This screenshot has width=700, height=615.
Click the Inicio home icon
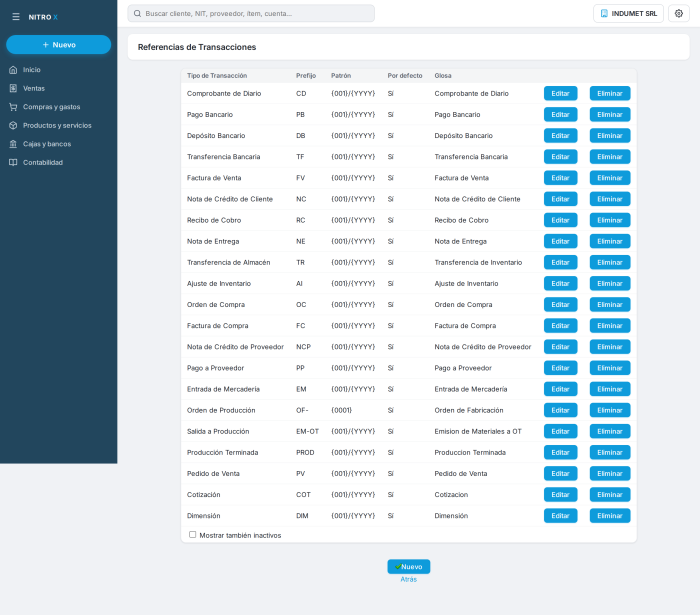pyautogui.click(x=13, y=70)
